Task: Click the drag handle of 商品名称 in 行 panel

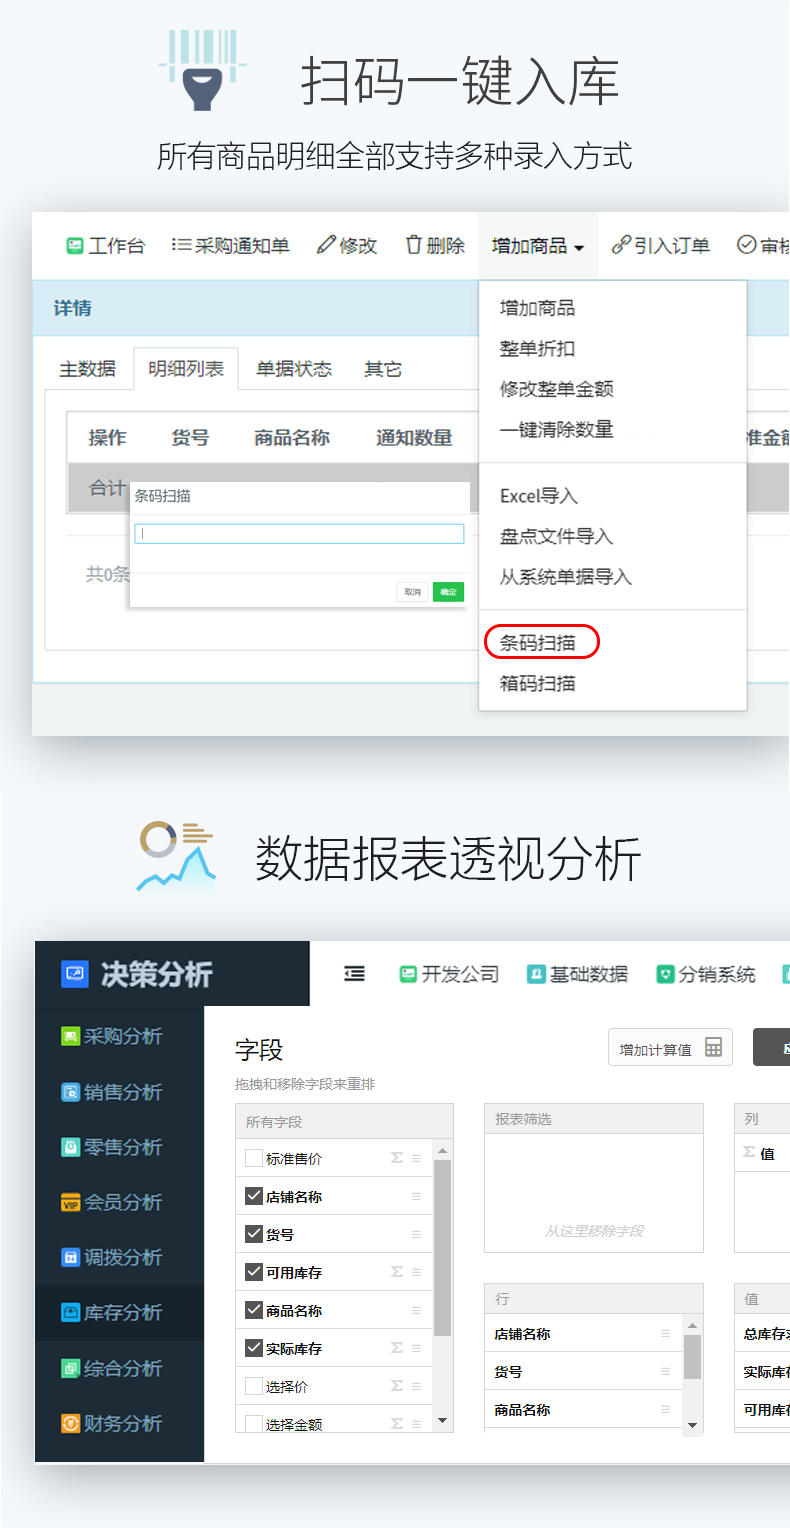Action: pos(665,1409)
